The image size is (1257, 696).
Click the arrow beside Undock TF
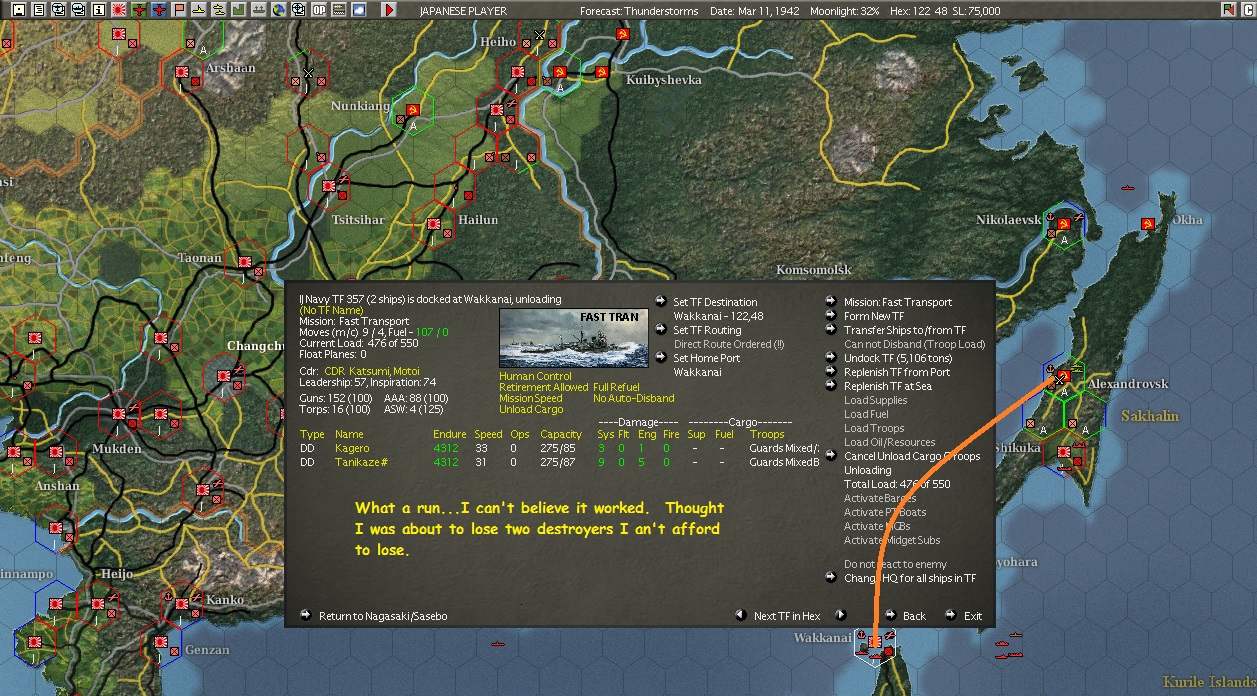831,358
